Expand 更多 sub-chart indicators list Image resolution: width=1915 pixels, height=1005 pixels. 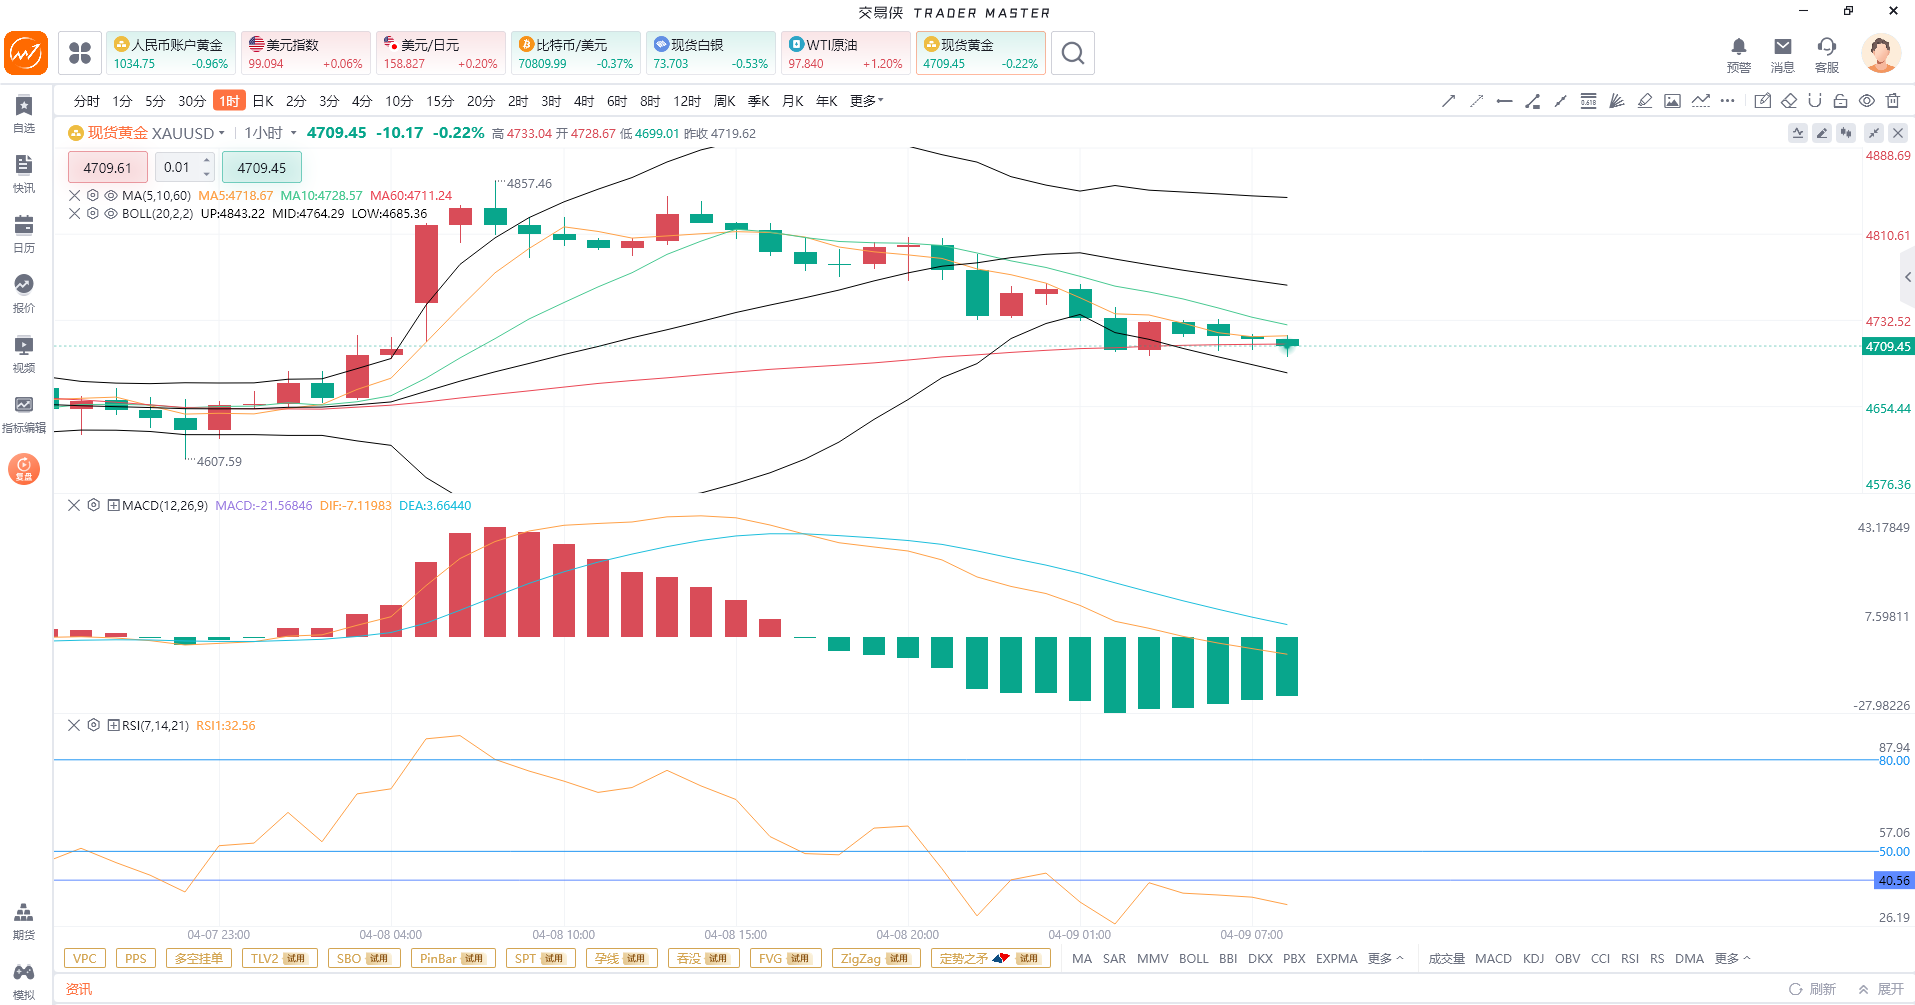(x=1732, y=958)
